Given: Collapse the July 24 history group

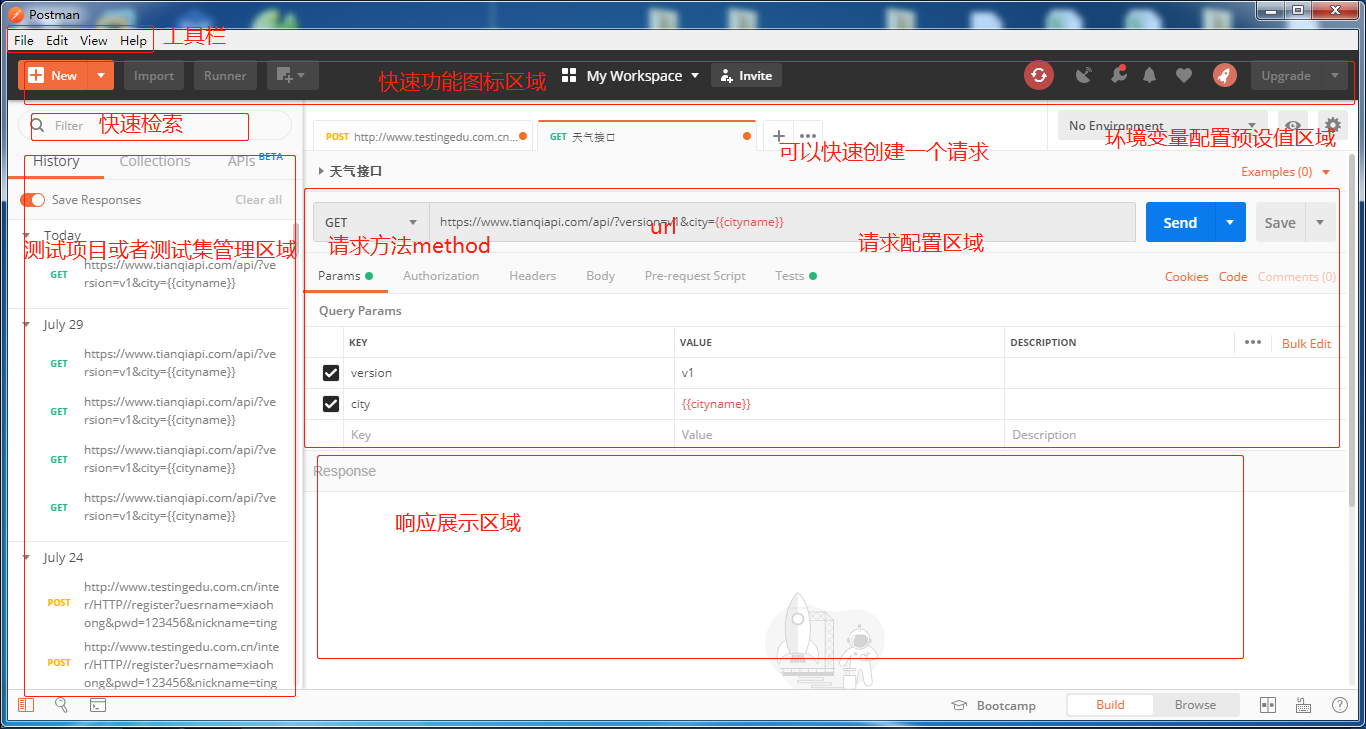Looking at the screenshot, I should tap(27, 558).
